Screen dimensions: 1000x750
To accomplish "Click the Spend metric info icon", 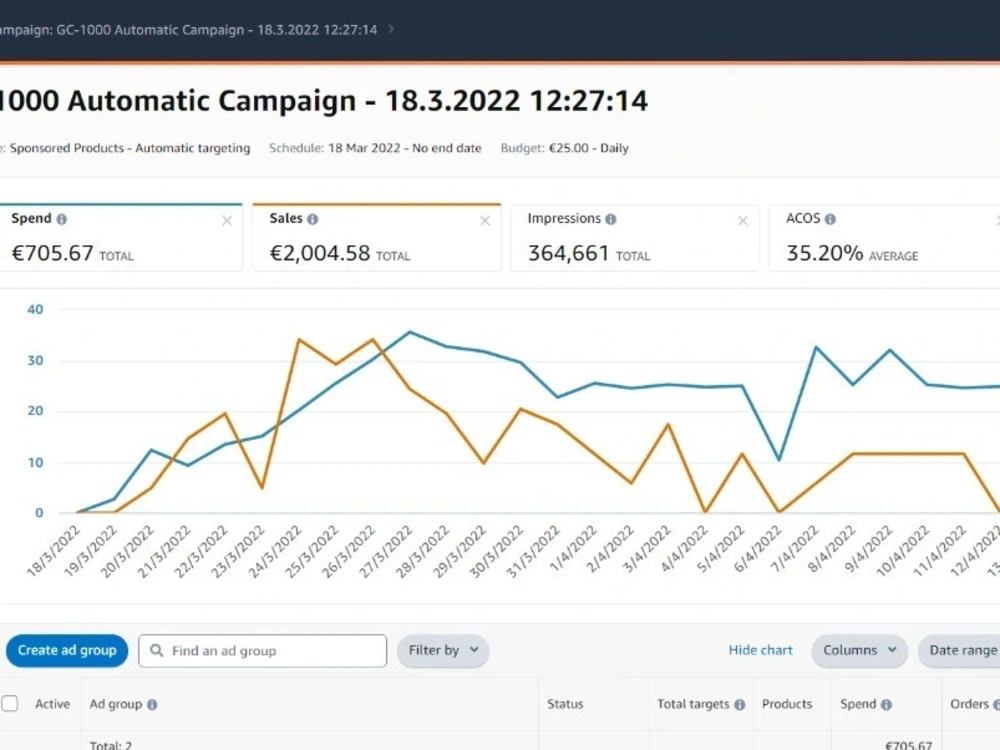I will (x=62, y=219).
